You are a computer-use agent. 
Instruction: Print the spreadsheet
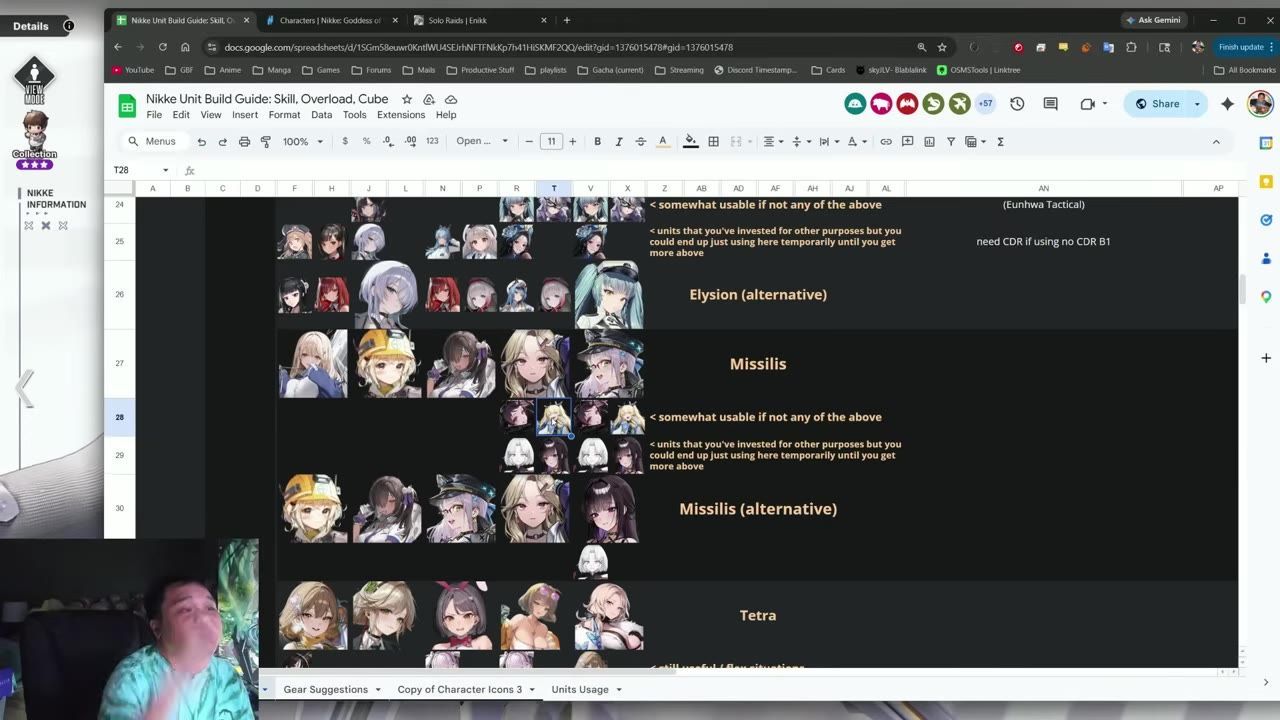[x=244, y=142]
